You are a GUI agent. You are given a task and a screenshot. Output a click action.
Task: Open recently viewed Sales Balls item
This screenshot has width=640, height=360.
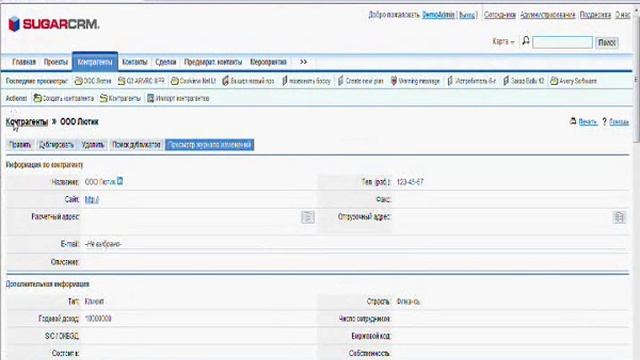pyautogui.click(x=524, y=81)
